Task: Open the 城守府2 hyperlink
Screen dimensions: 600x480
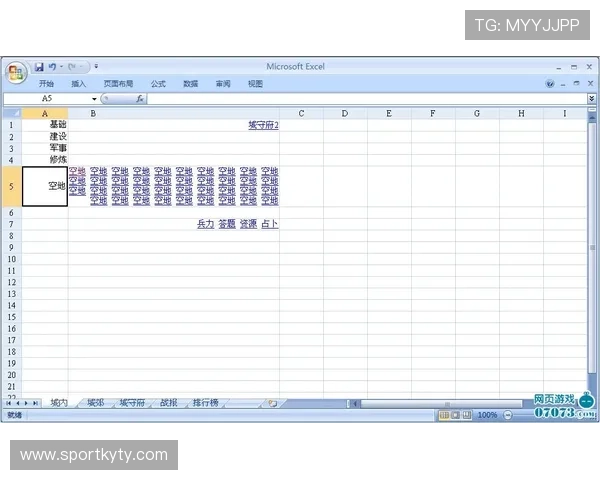Action: coord(263,125)
